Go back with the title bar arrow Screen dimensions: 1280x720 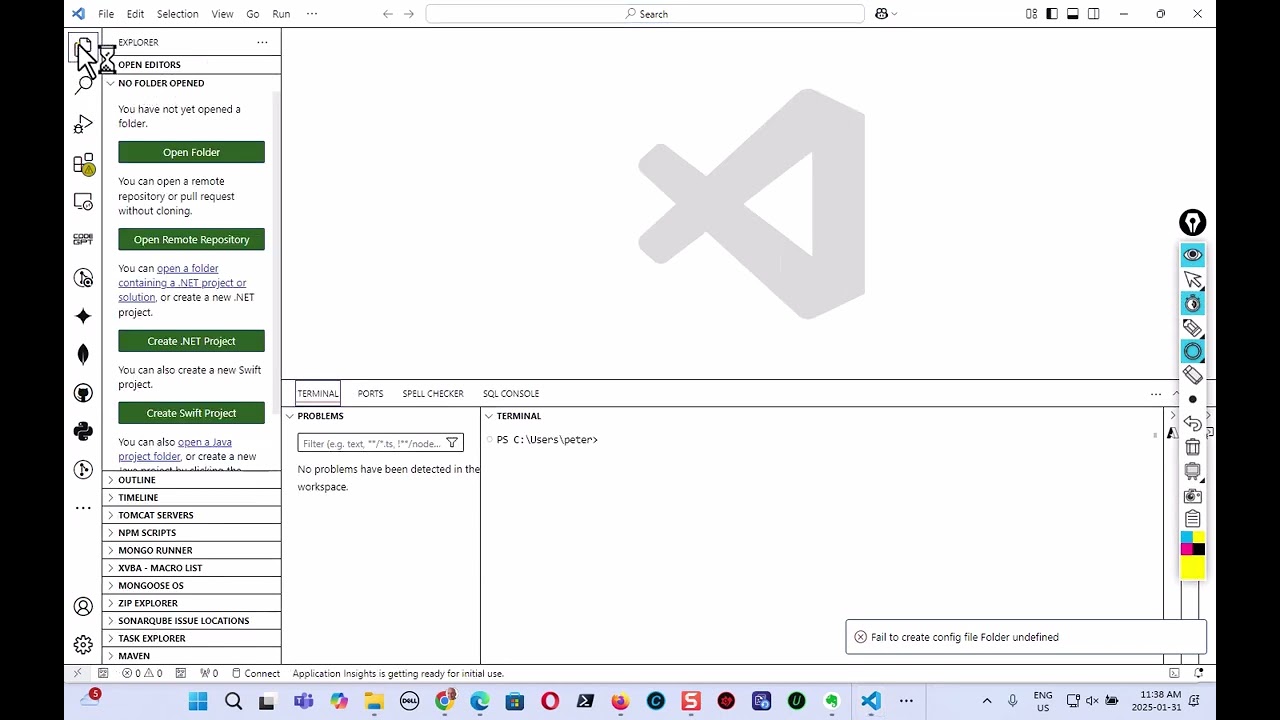388,14
